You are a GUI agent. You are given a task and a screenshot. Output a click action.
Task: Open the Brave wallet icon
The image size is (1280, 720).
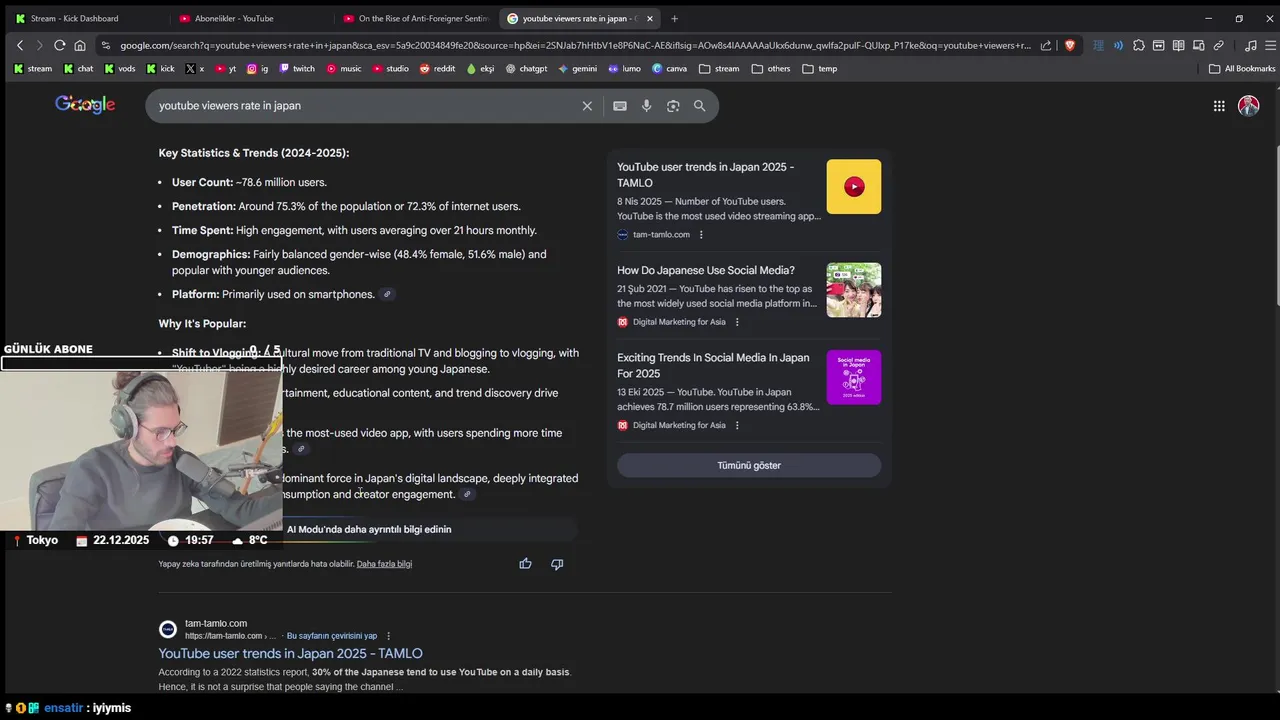[1159, 45]
